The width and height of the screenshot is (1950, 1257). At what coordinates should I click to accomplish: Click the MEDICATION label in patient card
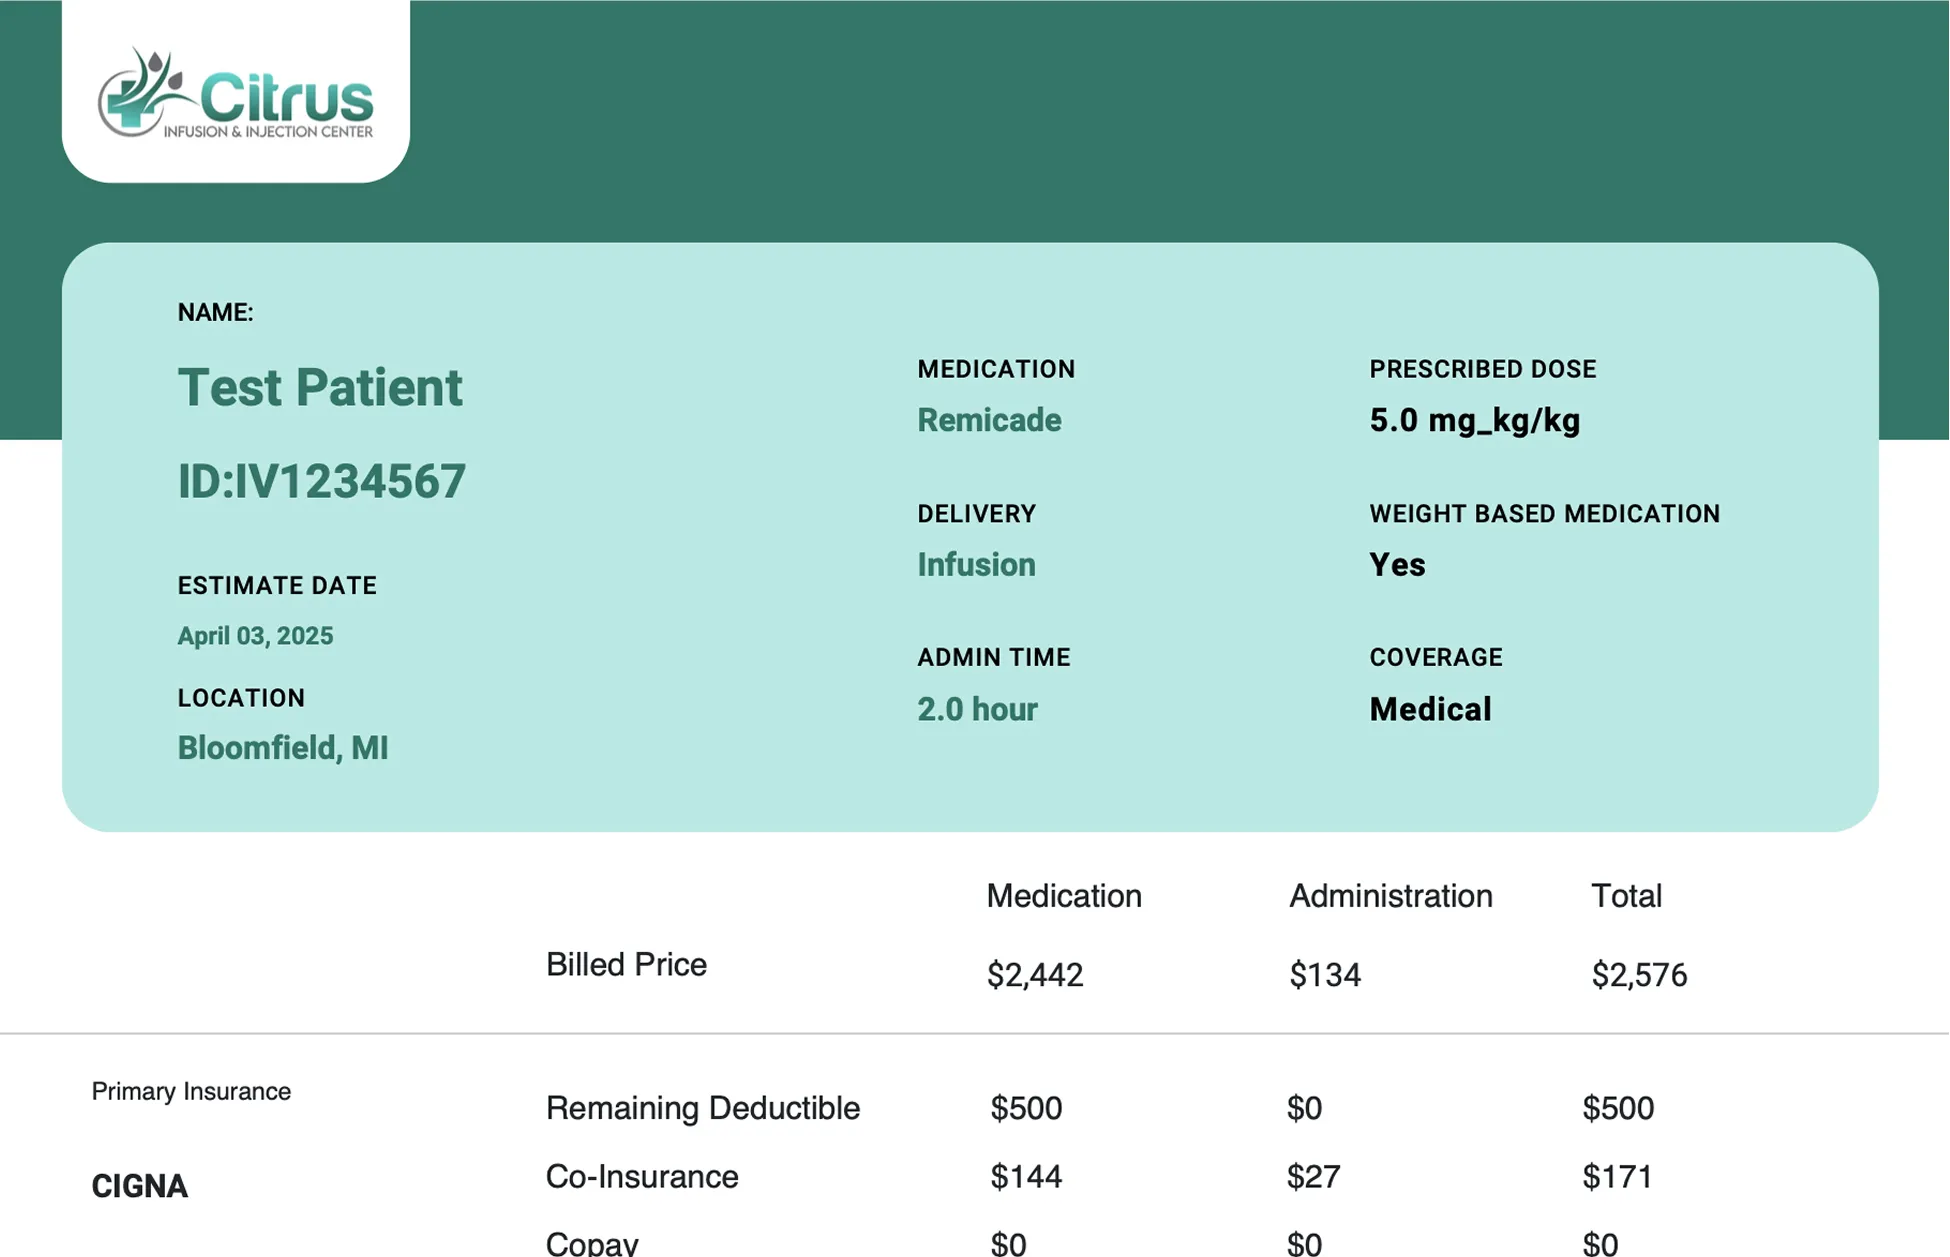[x=996, y=369]
